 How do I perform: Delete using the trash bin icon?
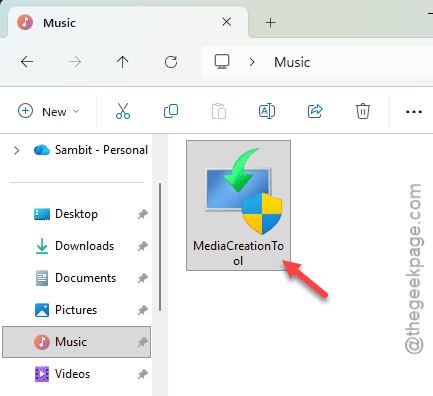pos(363,111)
